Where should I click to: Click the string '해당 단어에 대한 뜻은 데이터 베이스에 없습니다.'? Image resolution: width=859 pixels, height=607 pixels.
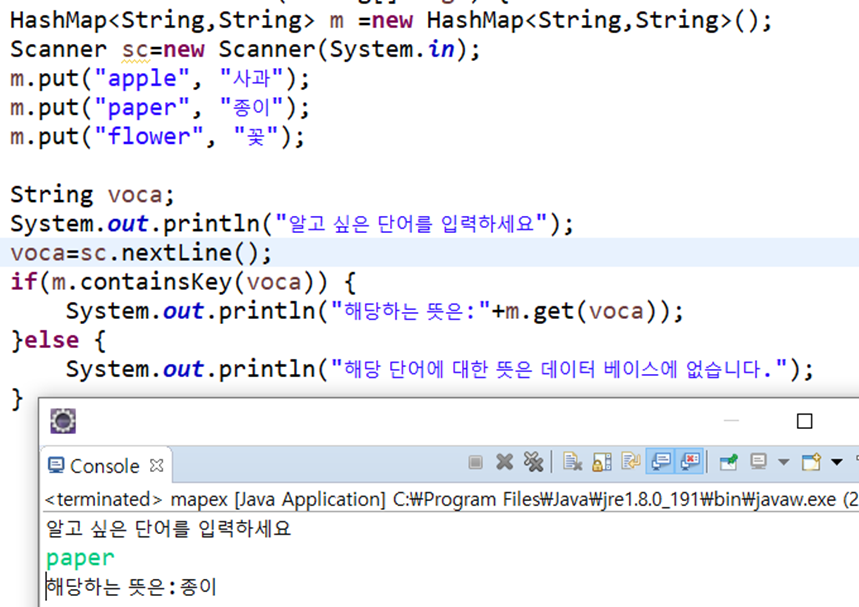(559, 369)
